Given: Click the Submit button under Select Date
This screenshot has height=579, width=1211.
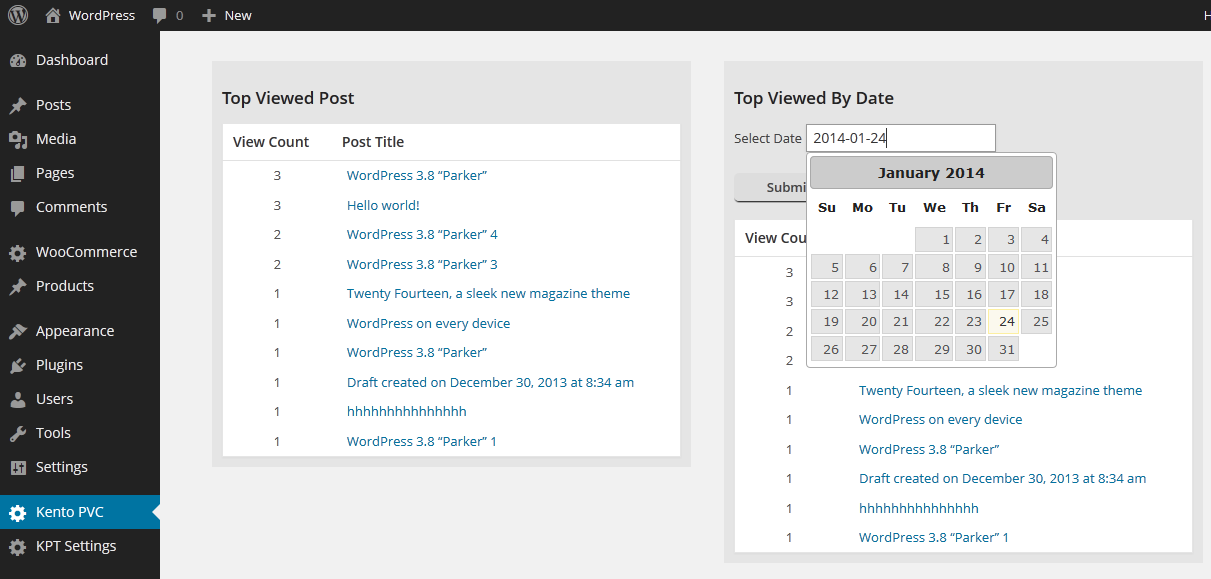Looking at the screenshot, I should (x=771, y=187).
